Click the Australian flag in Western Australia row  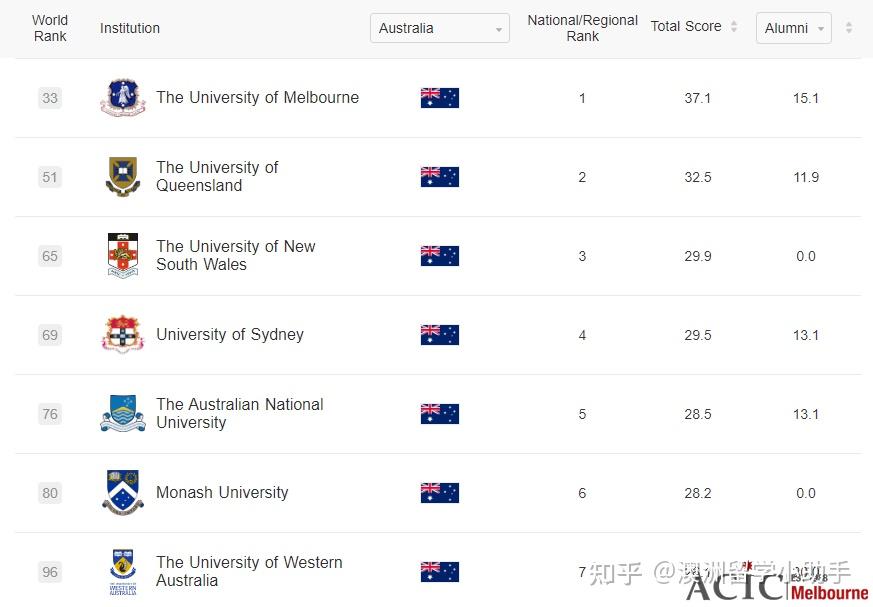[440, 572]
